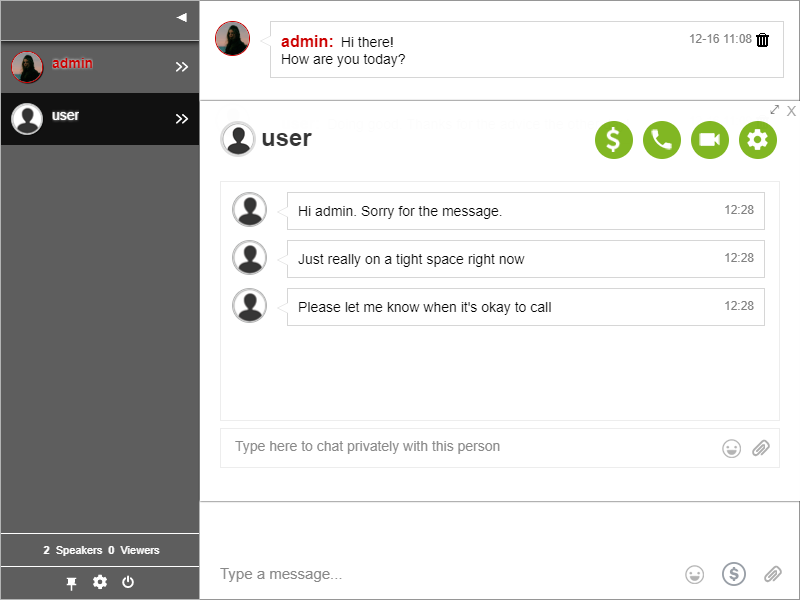Screen dimensions: 800x600
Task: Open the emoji picker in main chat
Action: click(694, 574)
